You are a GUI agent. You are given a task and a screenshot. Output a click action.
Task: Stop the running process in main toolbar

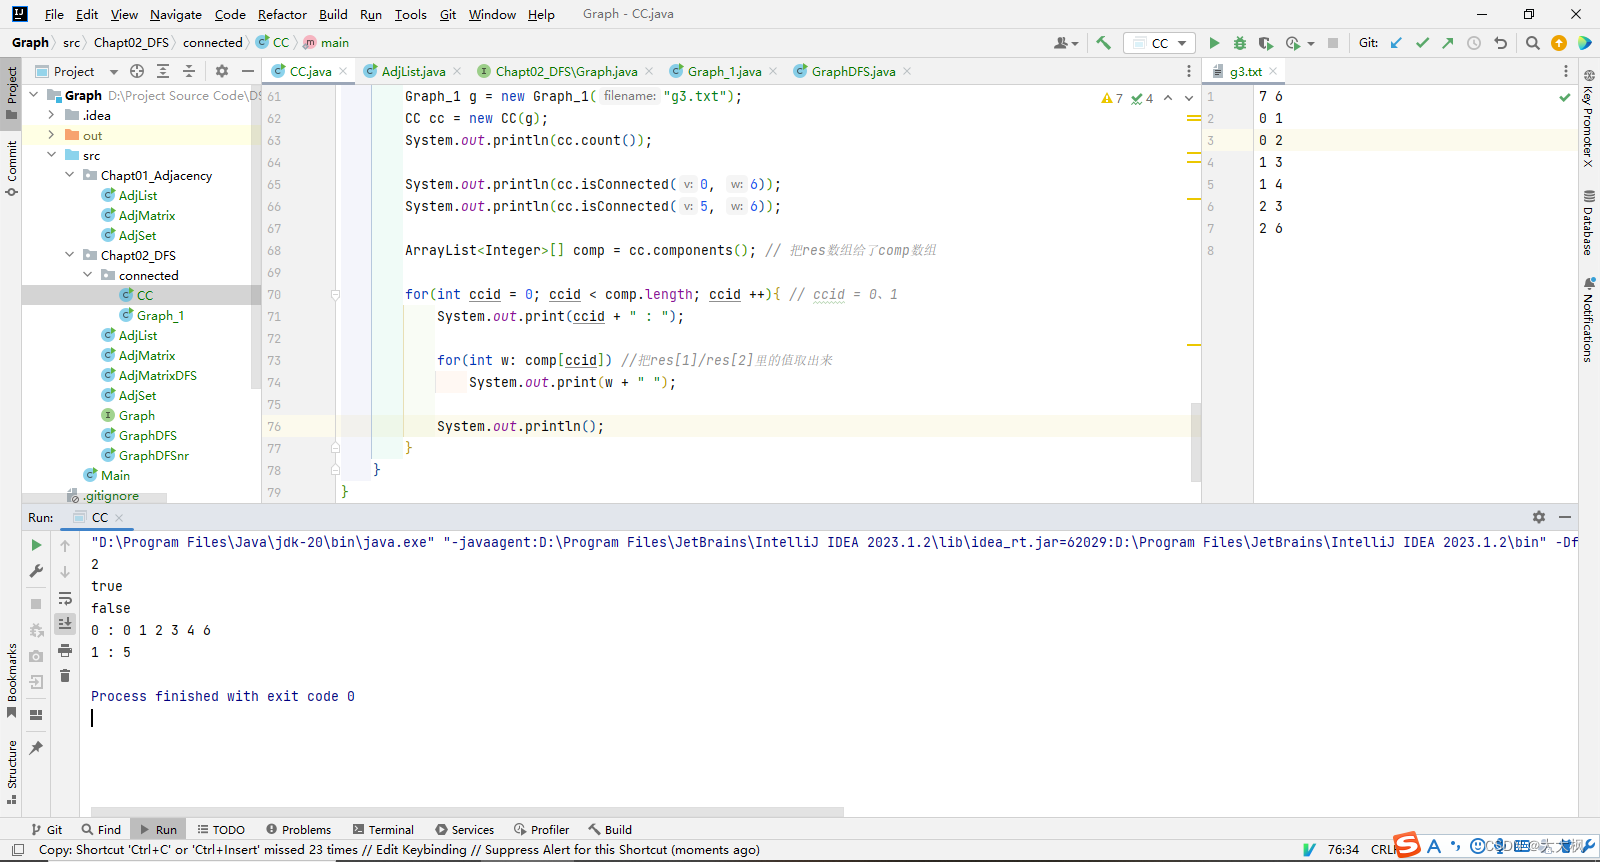pos(1333,43)
